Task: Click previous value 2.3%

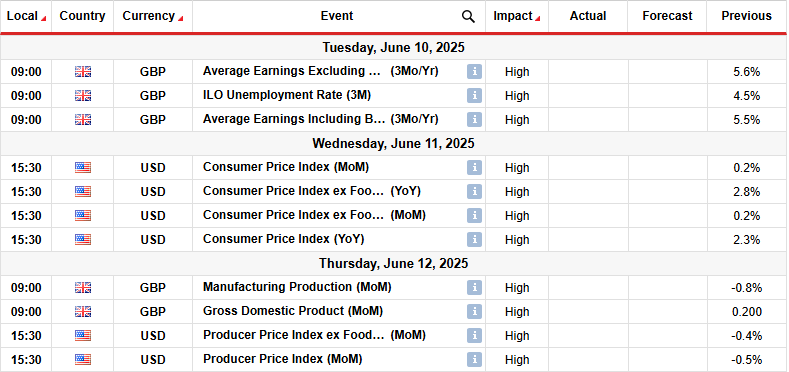Action: tap(747, 240)
